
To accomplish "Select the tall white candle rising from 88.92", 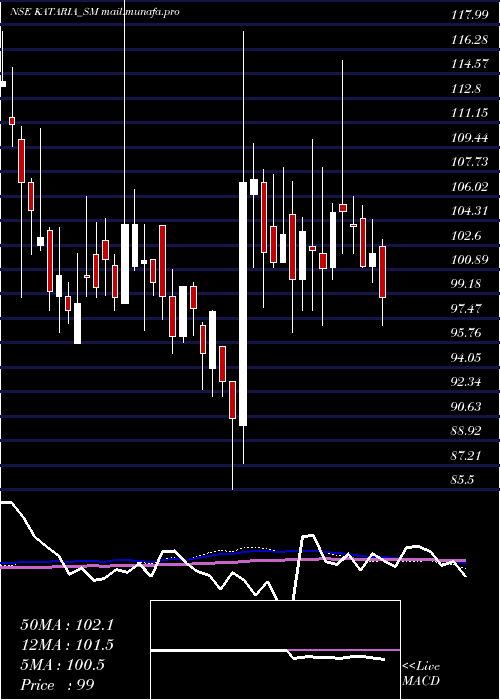I will click(243, 304).
